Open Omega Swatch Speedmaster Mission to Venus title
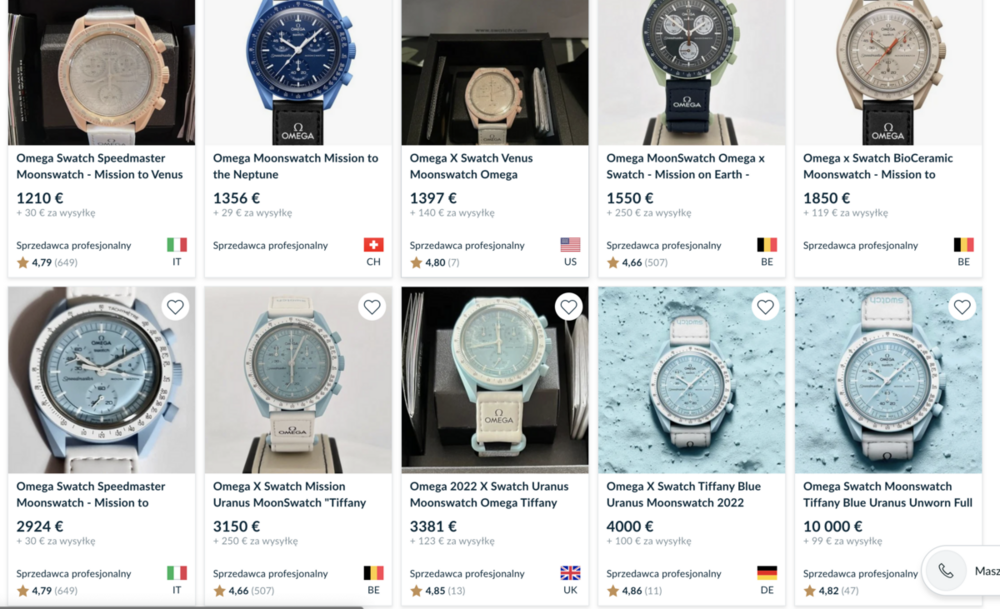This screenshot has width=1000, height=609. coord(99,166)
